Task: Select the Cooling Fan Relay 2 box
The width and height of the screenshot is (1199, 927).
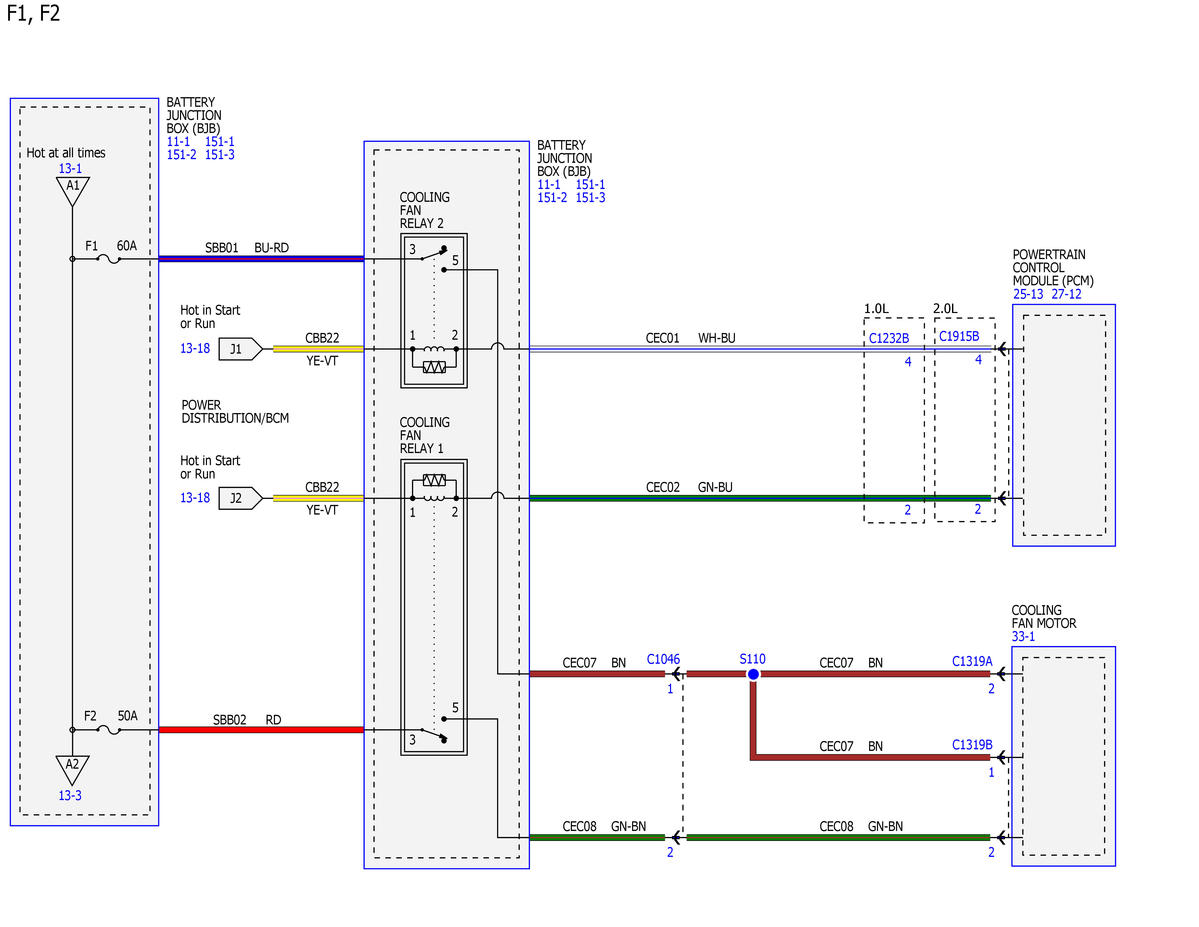Action: pyautogui.click(x=434, y=311)
